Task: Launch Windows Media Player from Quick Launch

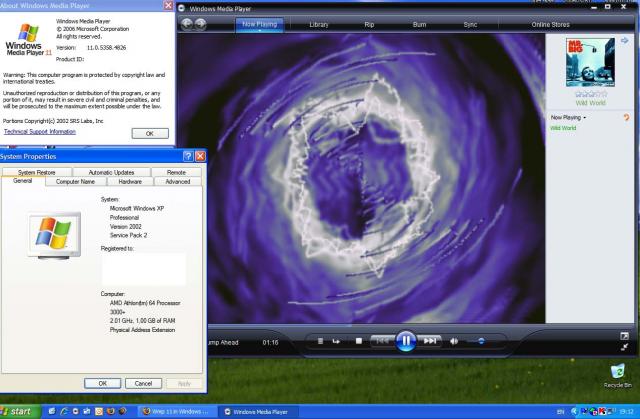Action: [76, 412]
